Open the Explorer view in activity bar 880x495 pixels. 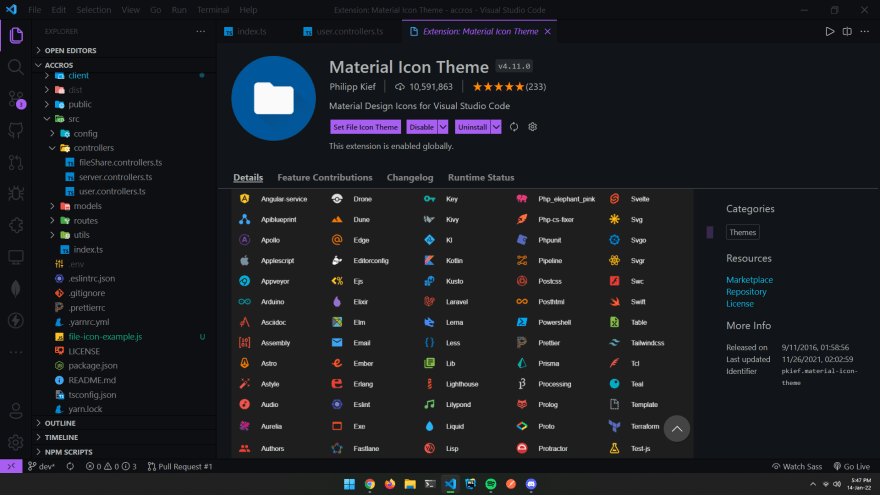16,35
